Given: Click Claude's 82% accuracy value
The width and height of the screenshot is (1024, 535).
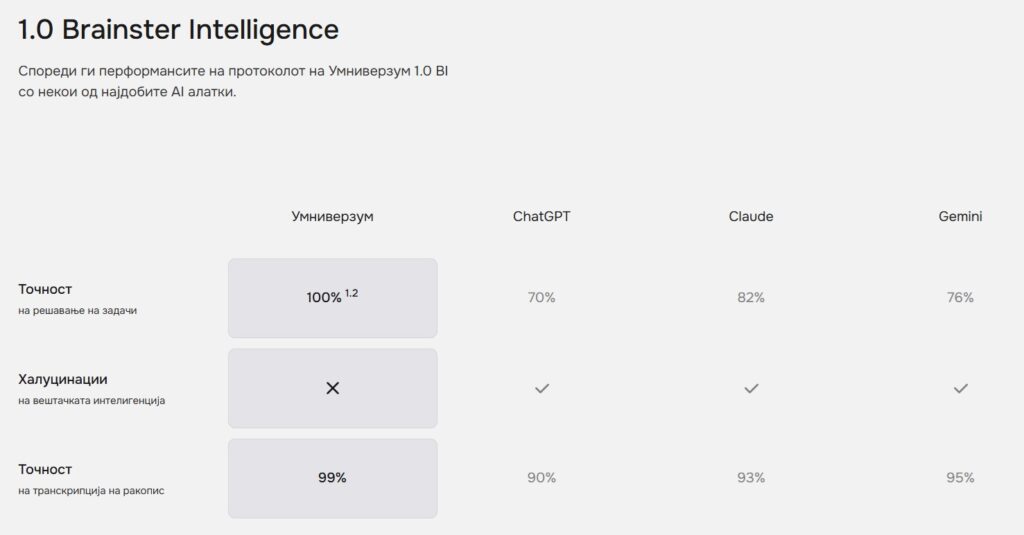Looking at the screenshot, I should [751, 298].
